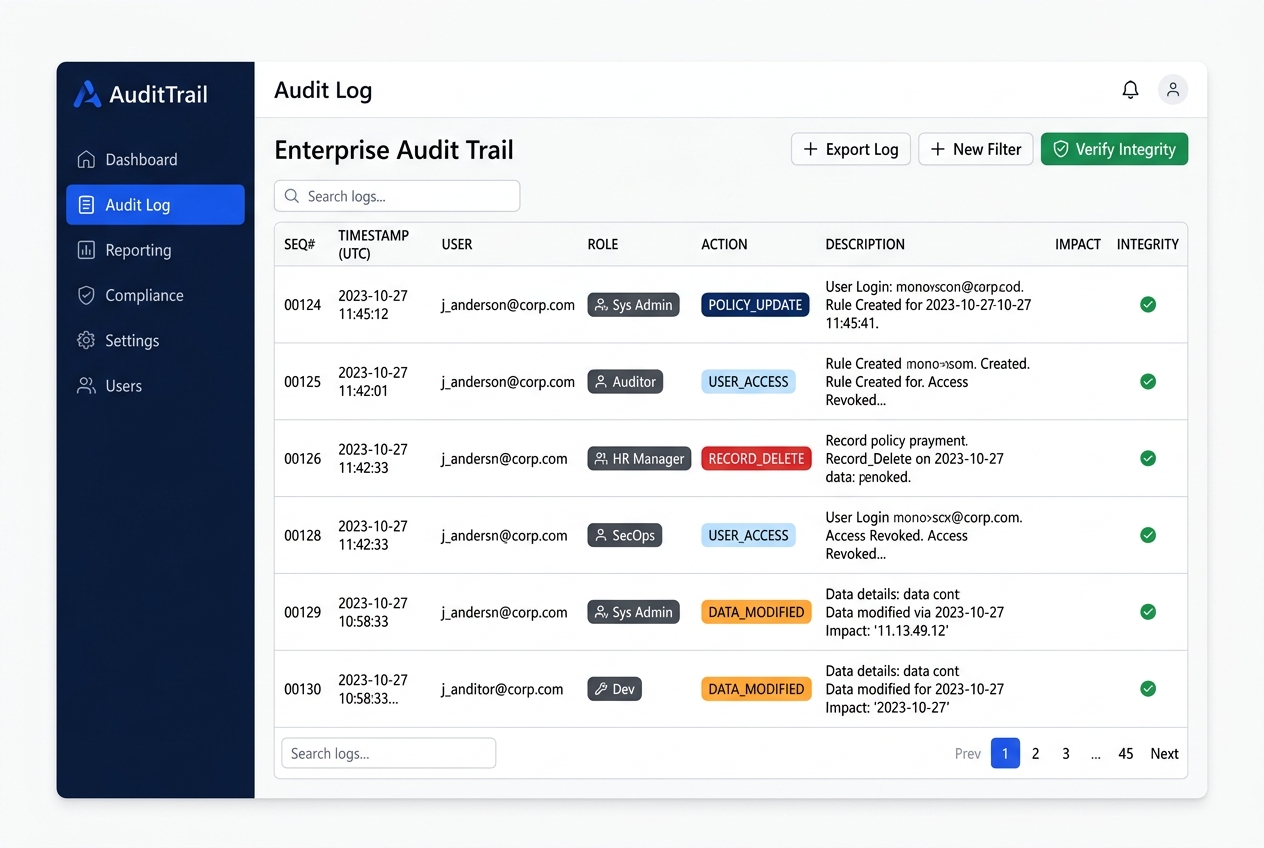Jump to page 45 of results
Viewport: 1264px width, 848px height.
1126,753
